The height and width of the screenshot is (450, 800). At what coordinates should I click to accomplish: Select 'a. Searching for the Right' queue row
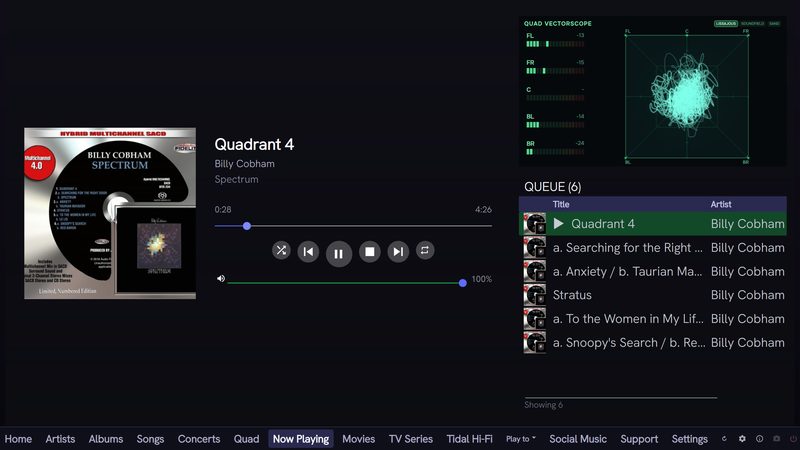(653, 247)
